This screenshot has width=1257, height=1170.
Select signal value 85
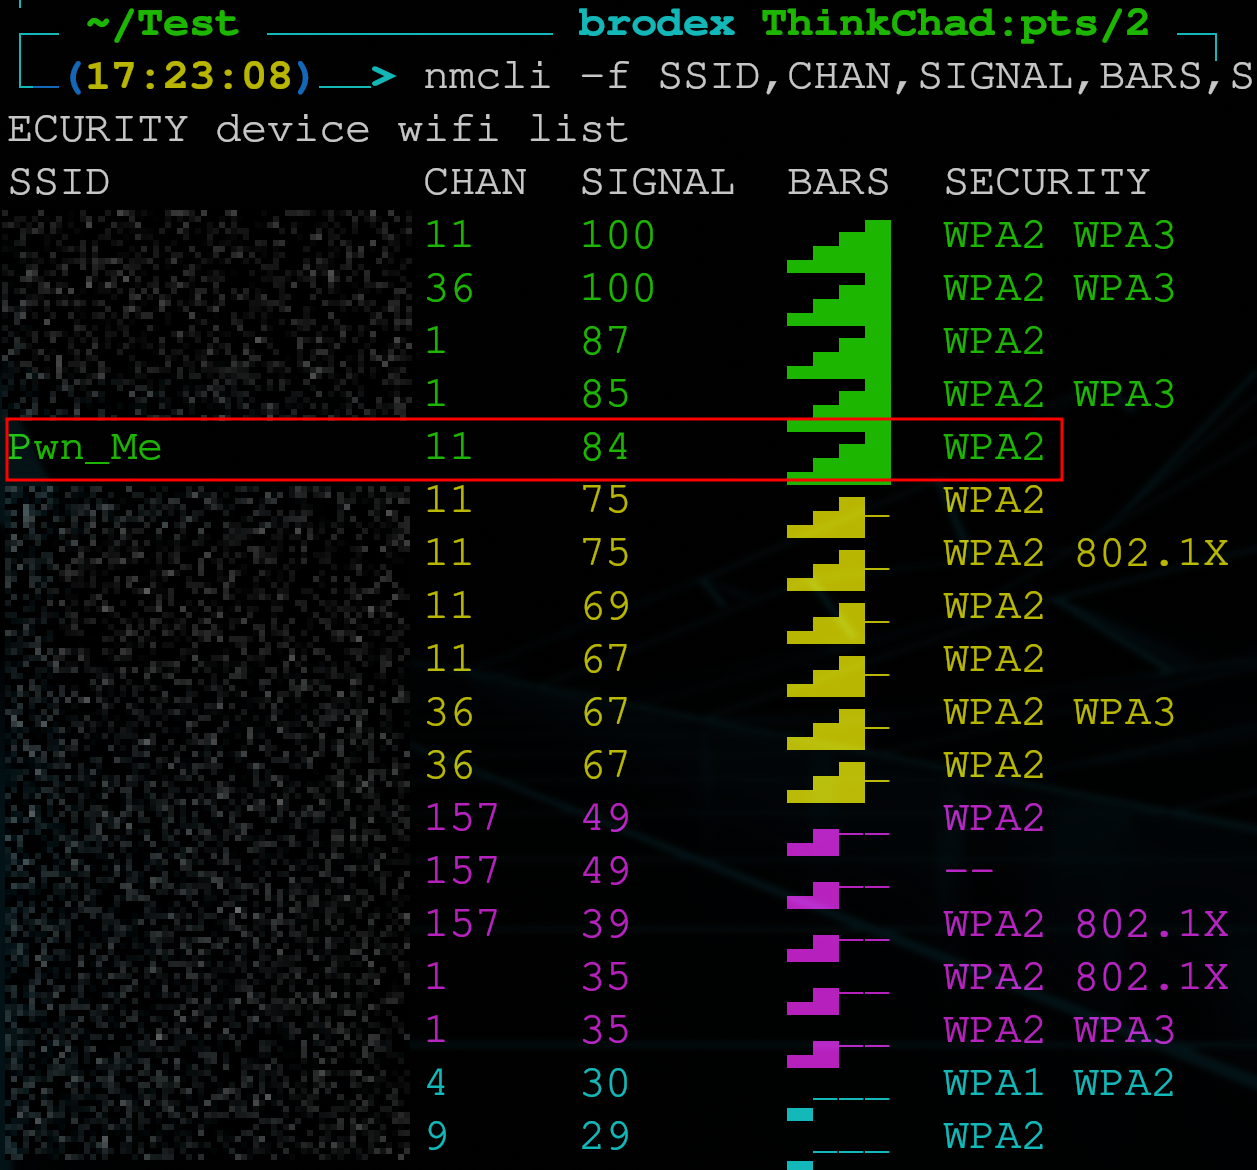[606, 394]
